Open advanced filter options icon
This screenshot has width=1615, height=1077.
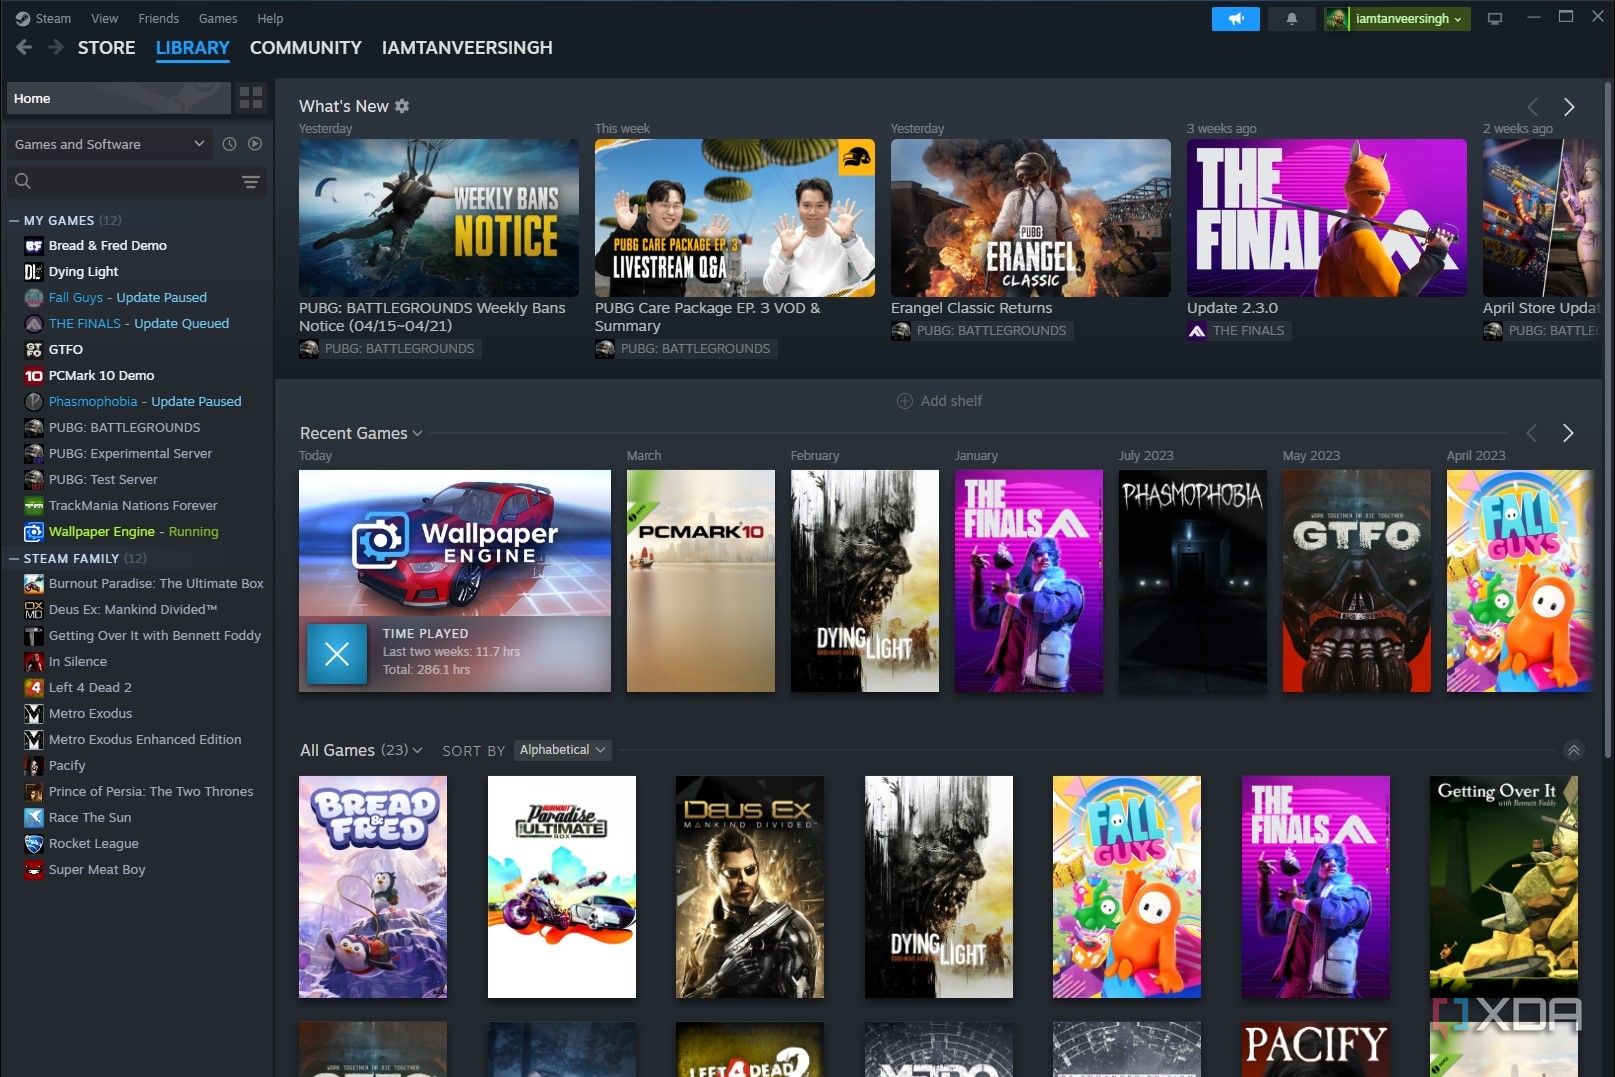[250, 182]
